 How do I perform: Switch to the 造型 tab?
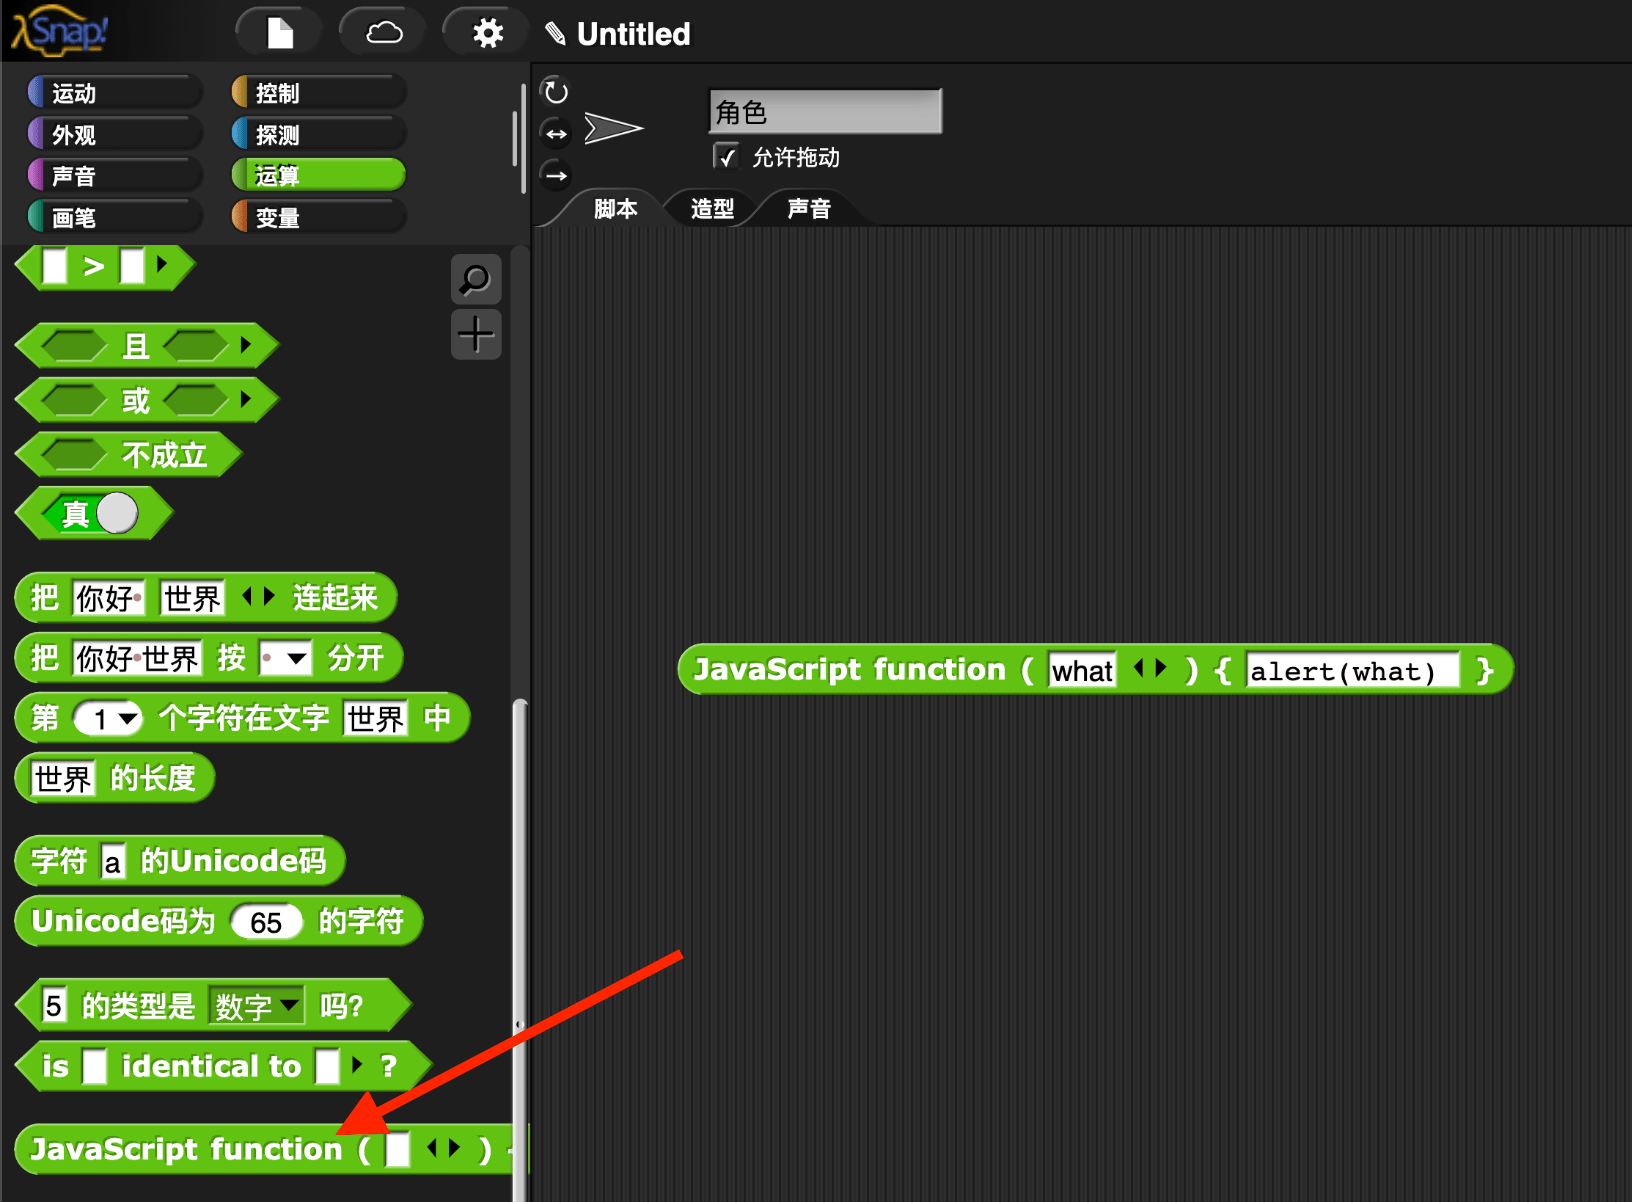click(x=711, y=209)
